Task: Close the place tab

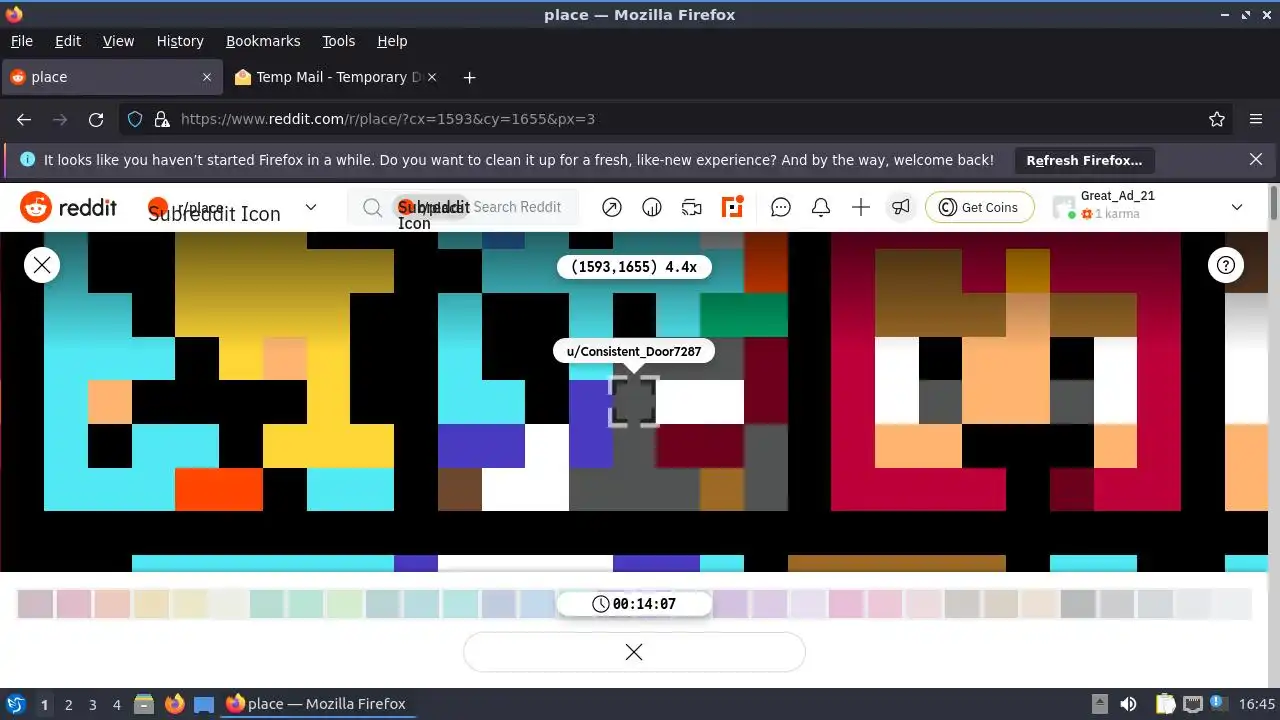Action: coord(207,77)
